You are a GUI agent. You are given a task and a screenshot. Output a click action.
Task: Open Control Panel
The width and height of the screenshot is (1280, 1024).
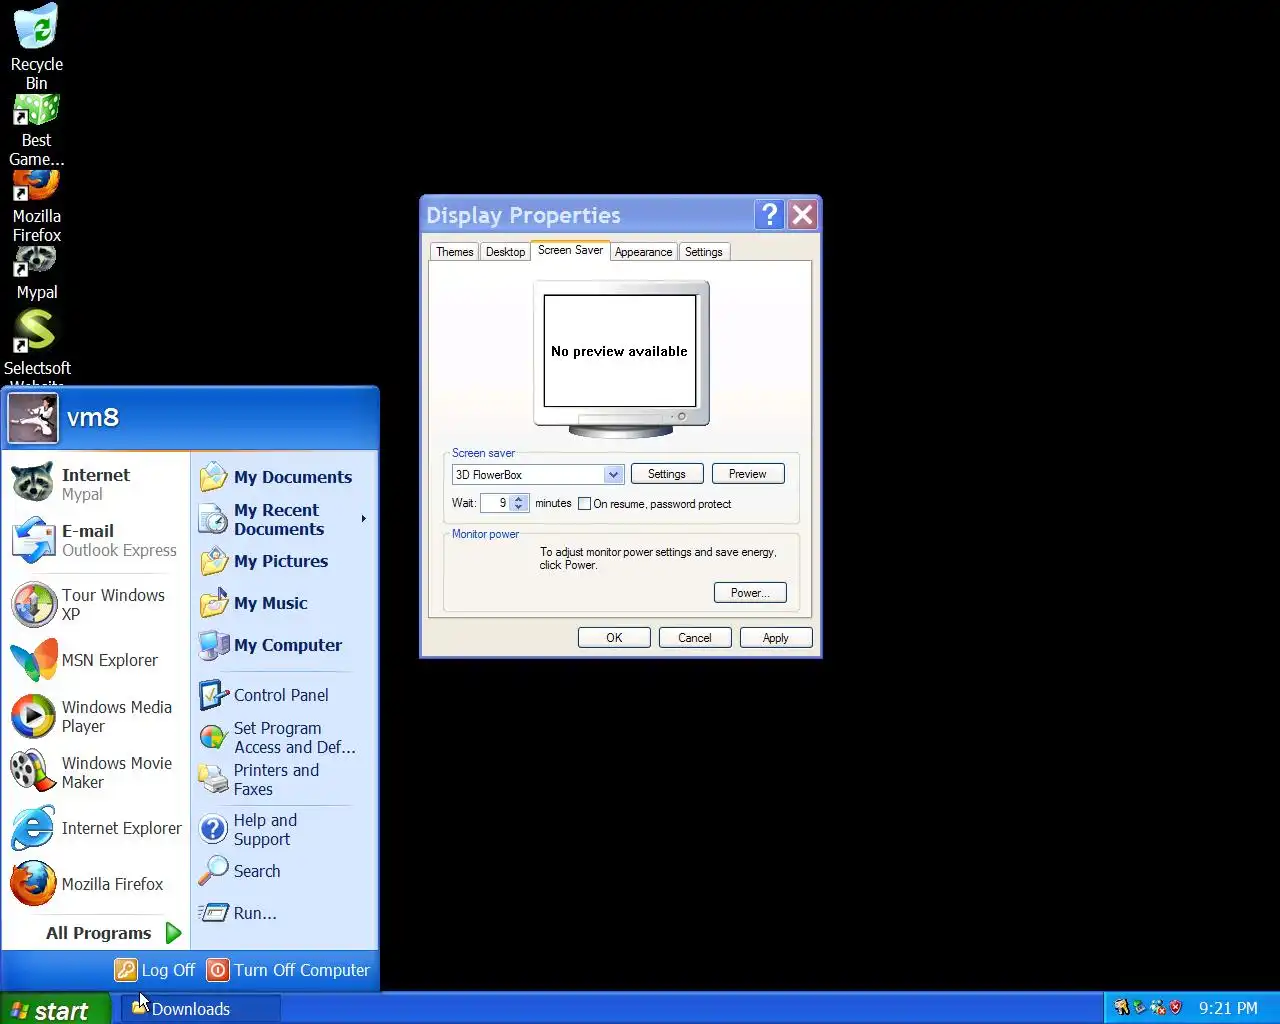point(284,695)
